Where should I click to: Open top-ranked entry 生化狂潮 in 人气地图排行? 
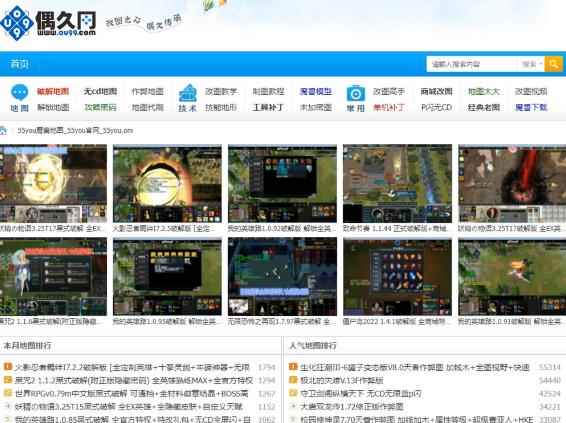(415, 367)
